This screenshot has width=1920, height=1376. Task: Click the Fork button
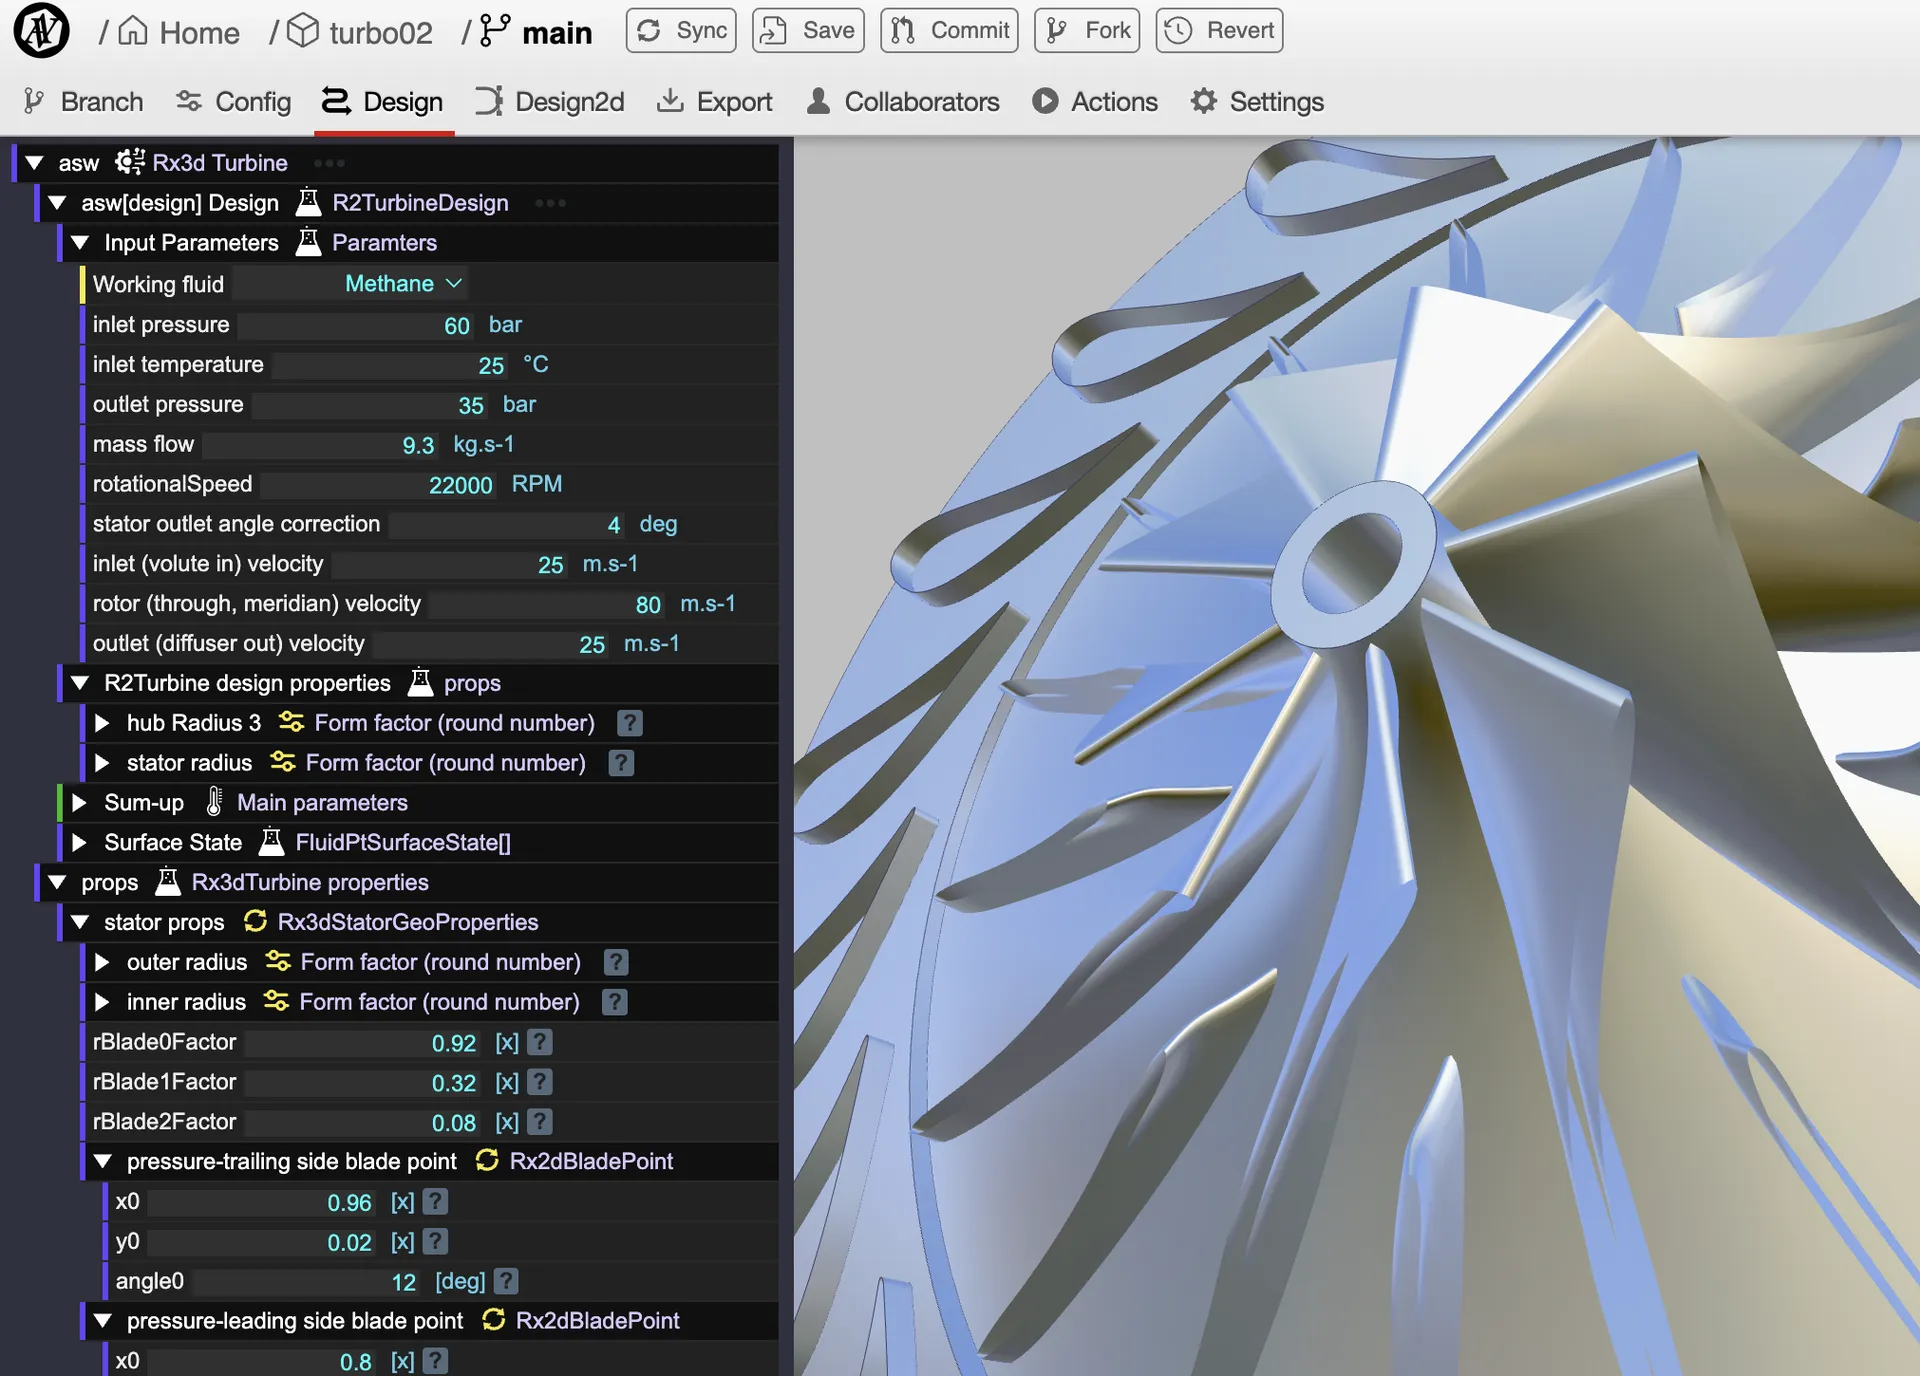click(1087, 30)
